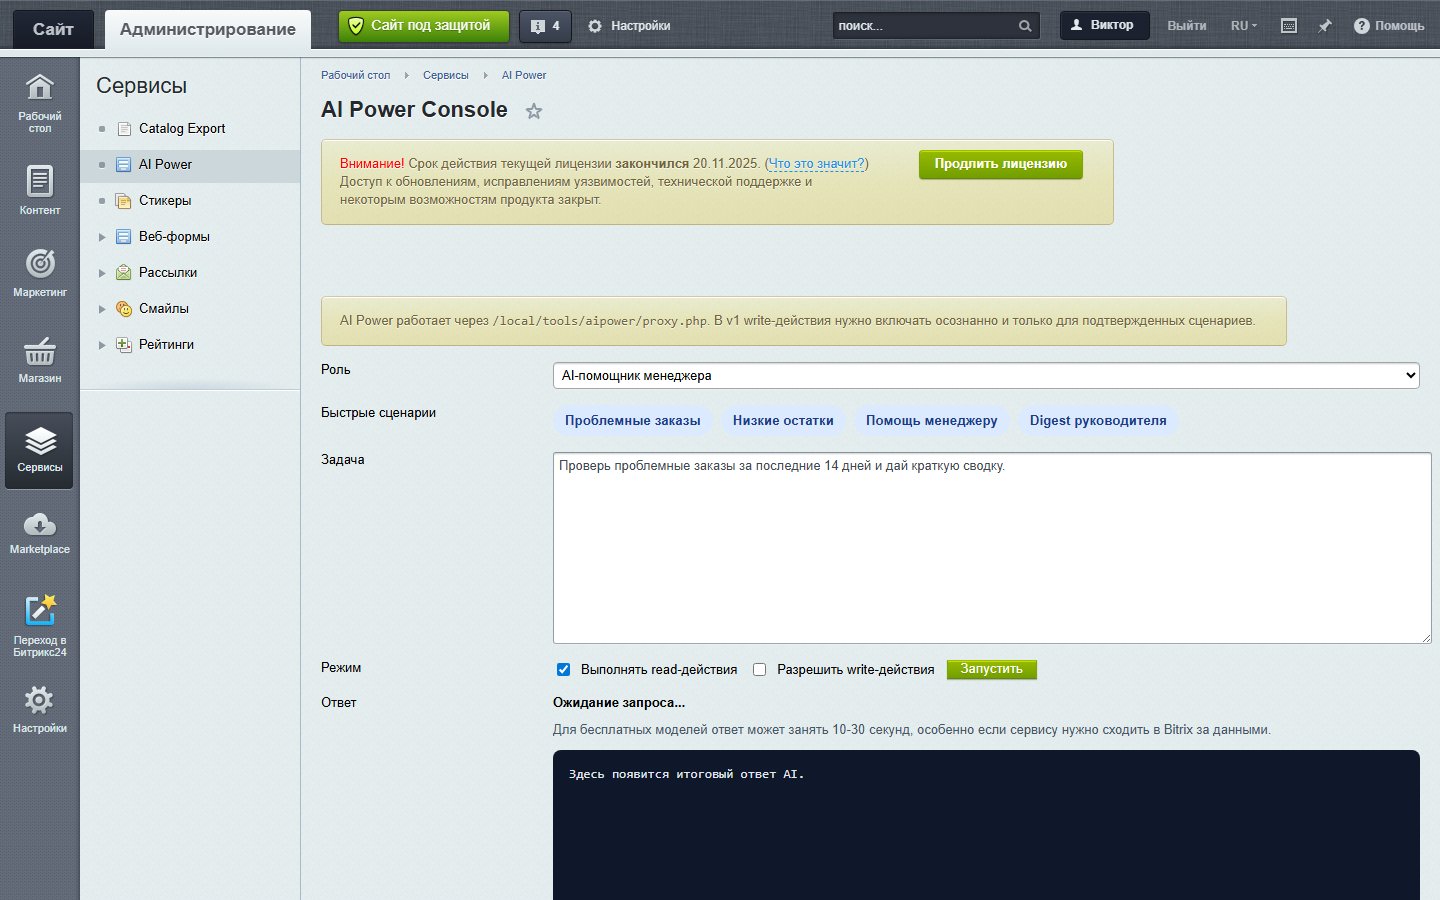Open the Переход в Битрикс24 icon
Image resolution: width=1440 pixels, height=900 pixels.
pyautogui.click(x=40, y=609)
